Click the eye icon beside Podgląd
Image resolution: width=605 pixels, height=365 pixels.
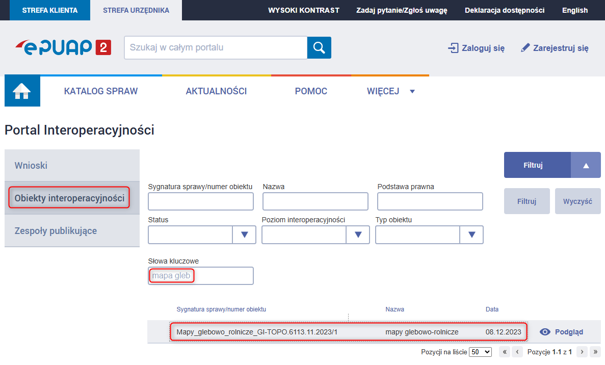pyautogui.click(x=545, y=332)
